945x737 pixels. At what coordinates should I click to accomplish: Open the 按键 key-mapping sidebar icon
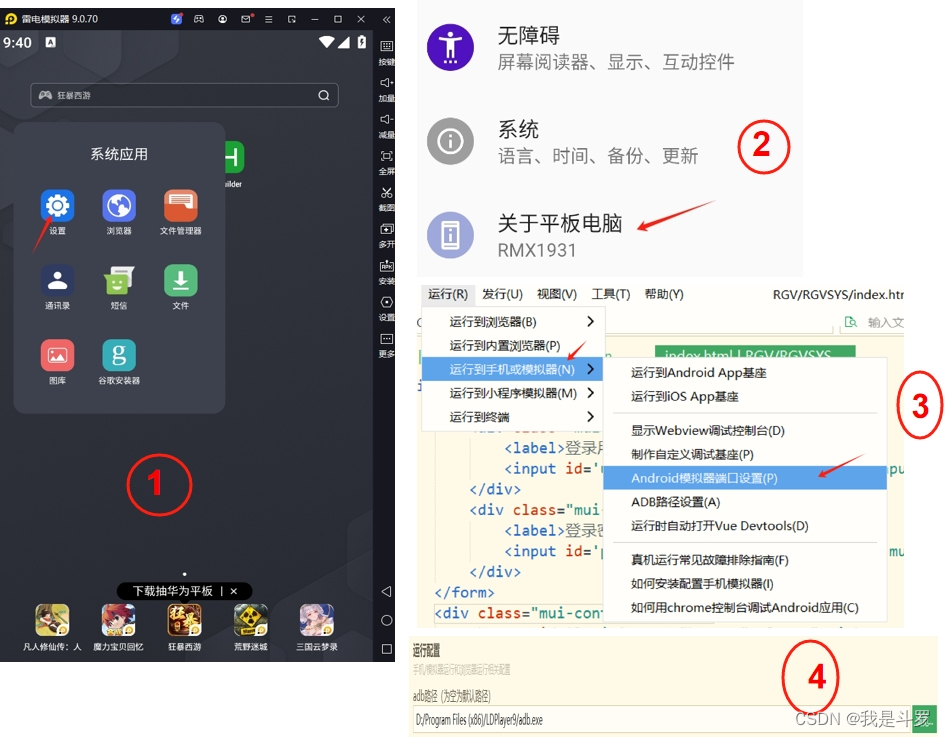387,48
